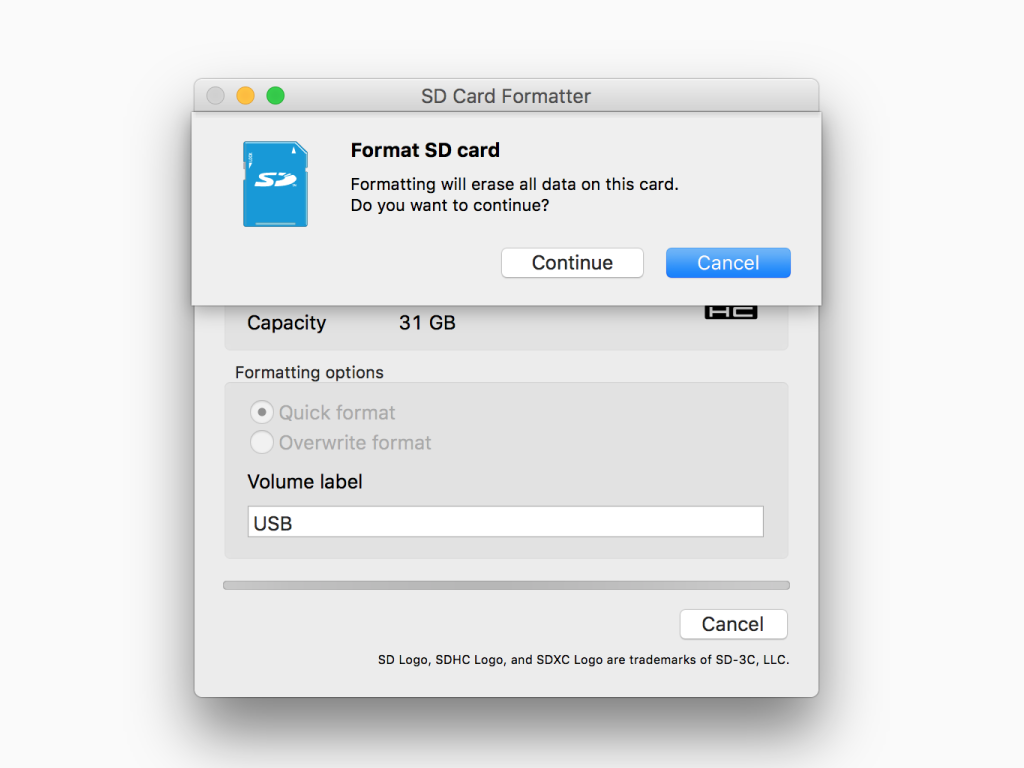1024x768 pixels.
Task: Click the 31 GB capacity value
Action: pos(427,323)
